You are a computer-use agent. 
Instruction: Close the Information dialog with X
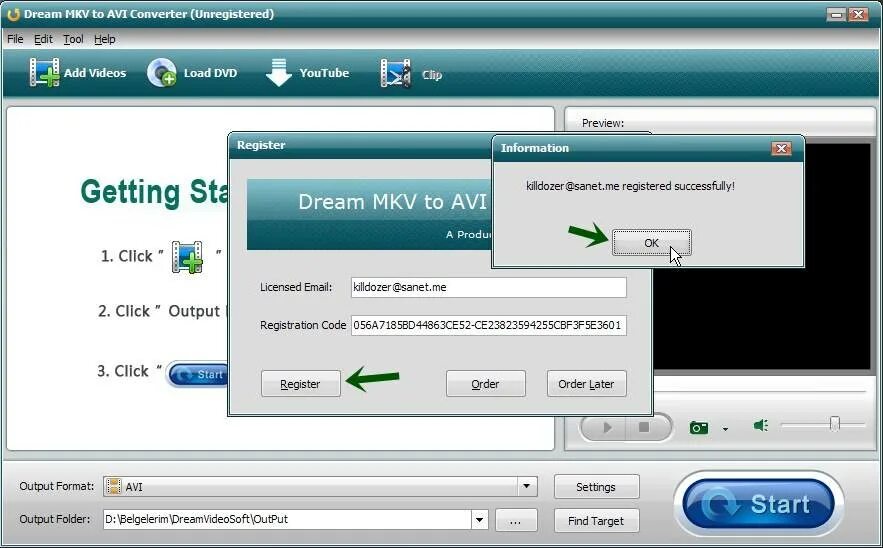(781, 148)
